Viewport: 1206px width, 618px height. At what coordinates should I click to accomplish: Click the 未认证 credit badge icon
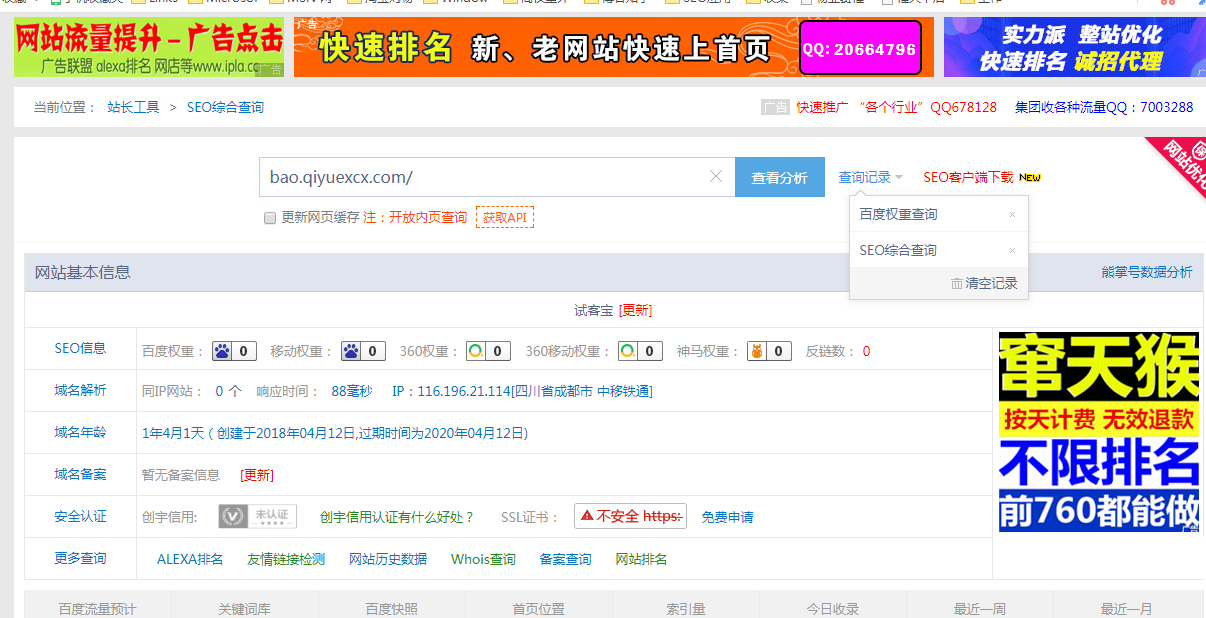(x=258, y=516)
